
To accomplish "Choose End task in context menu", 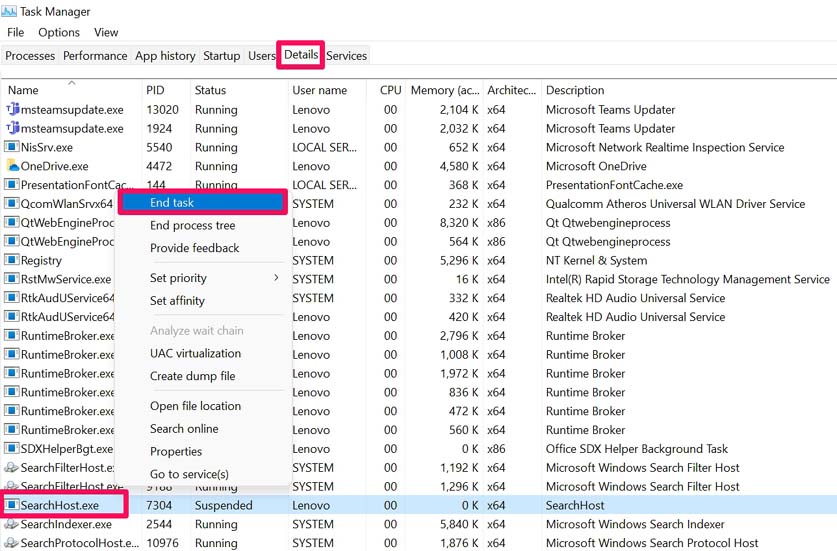I will click(202, 202).
